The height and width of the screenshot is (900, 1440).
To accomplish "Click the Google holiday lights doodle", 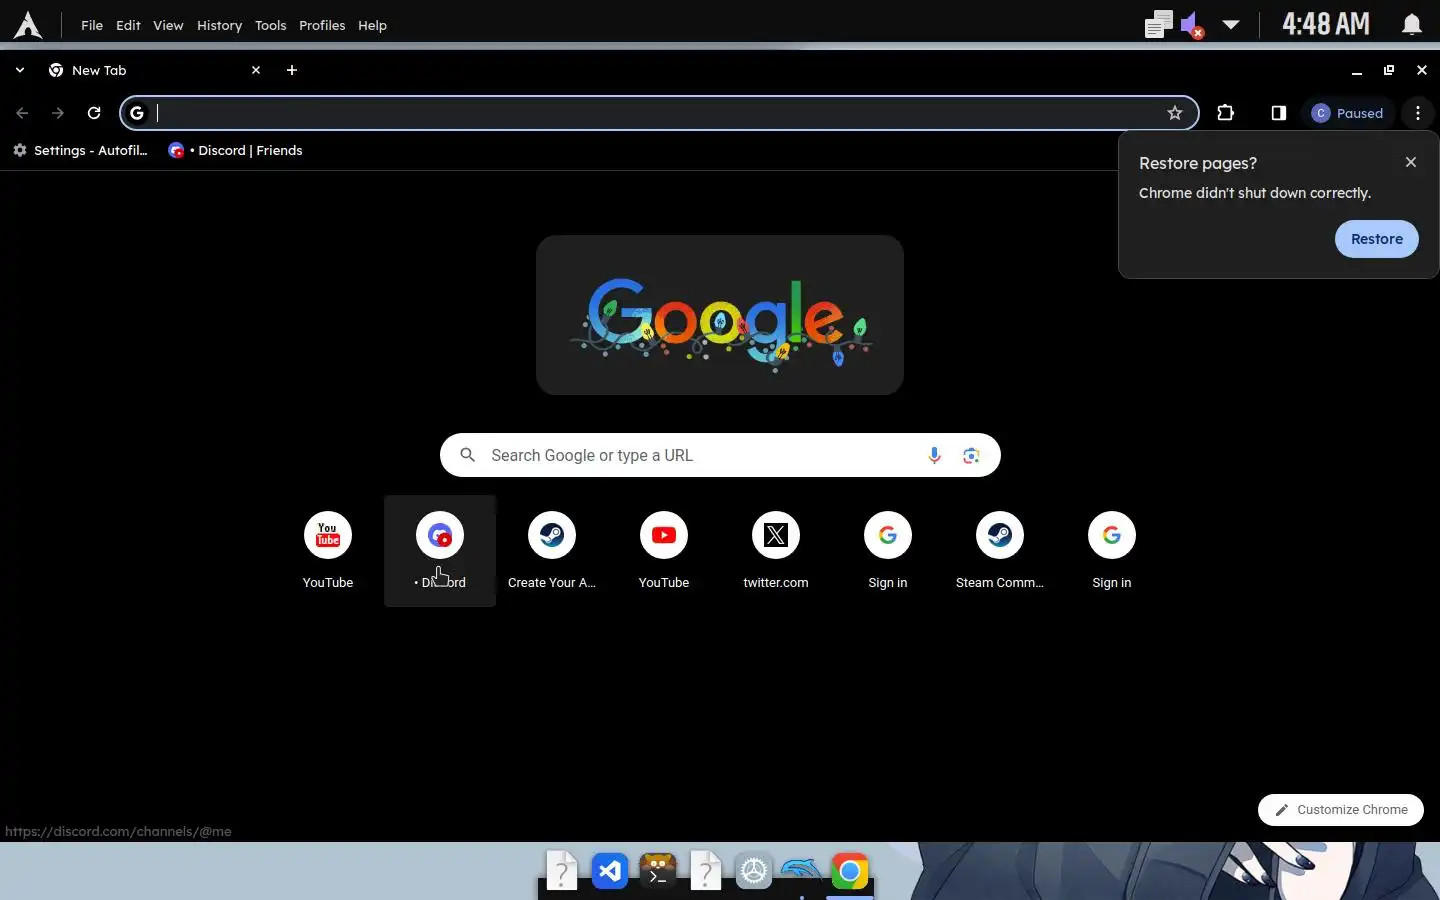I will pos(720,315).
